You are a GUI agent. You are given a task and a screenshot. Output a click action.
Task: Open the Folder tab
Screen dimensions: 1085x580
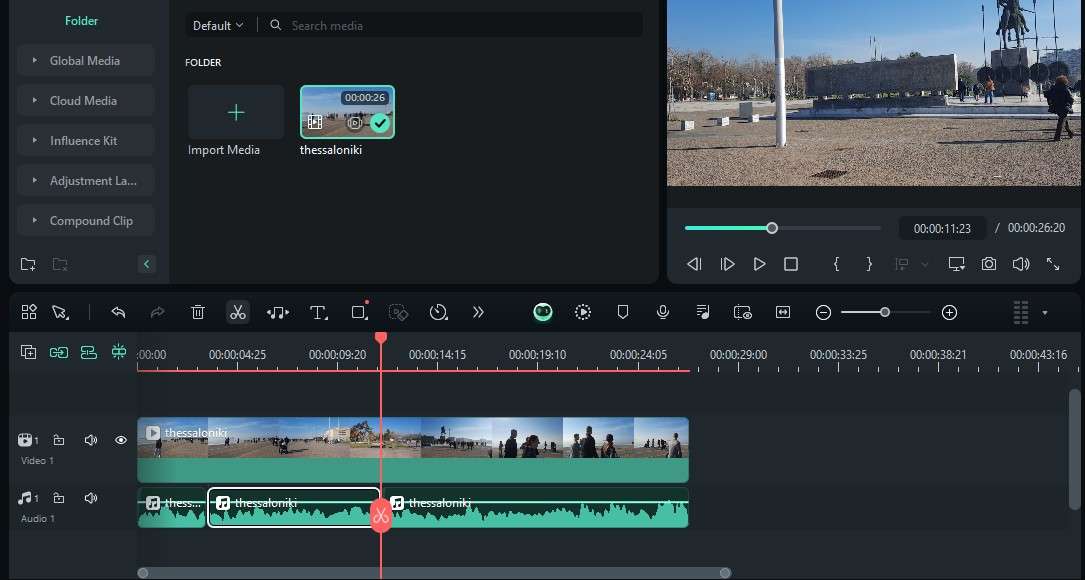click(x=81, y=21)
